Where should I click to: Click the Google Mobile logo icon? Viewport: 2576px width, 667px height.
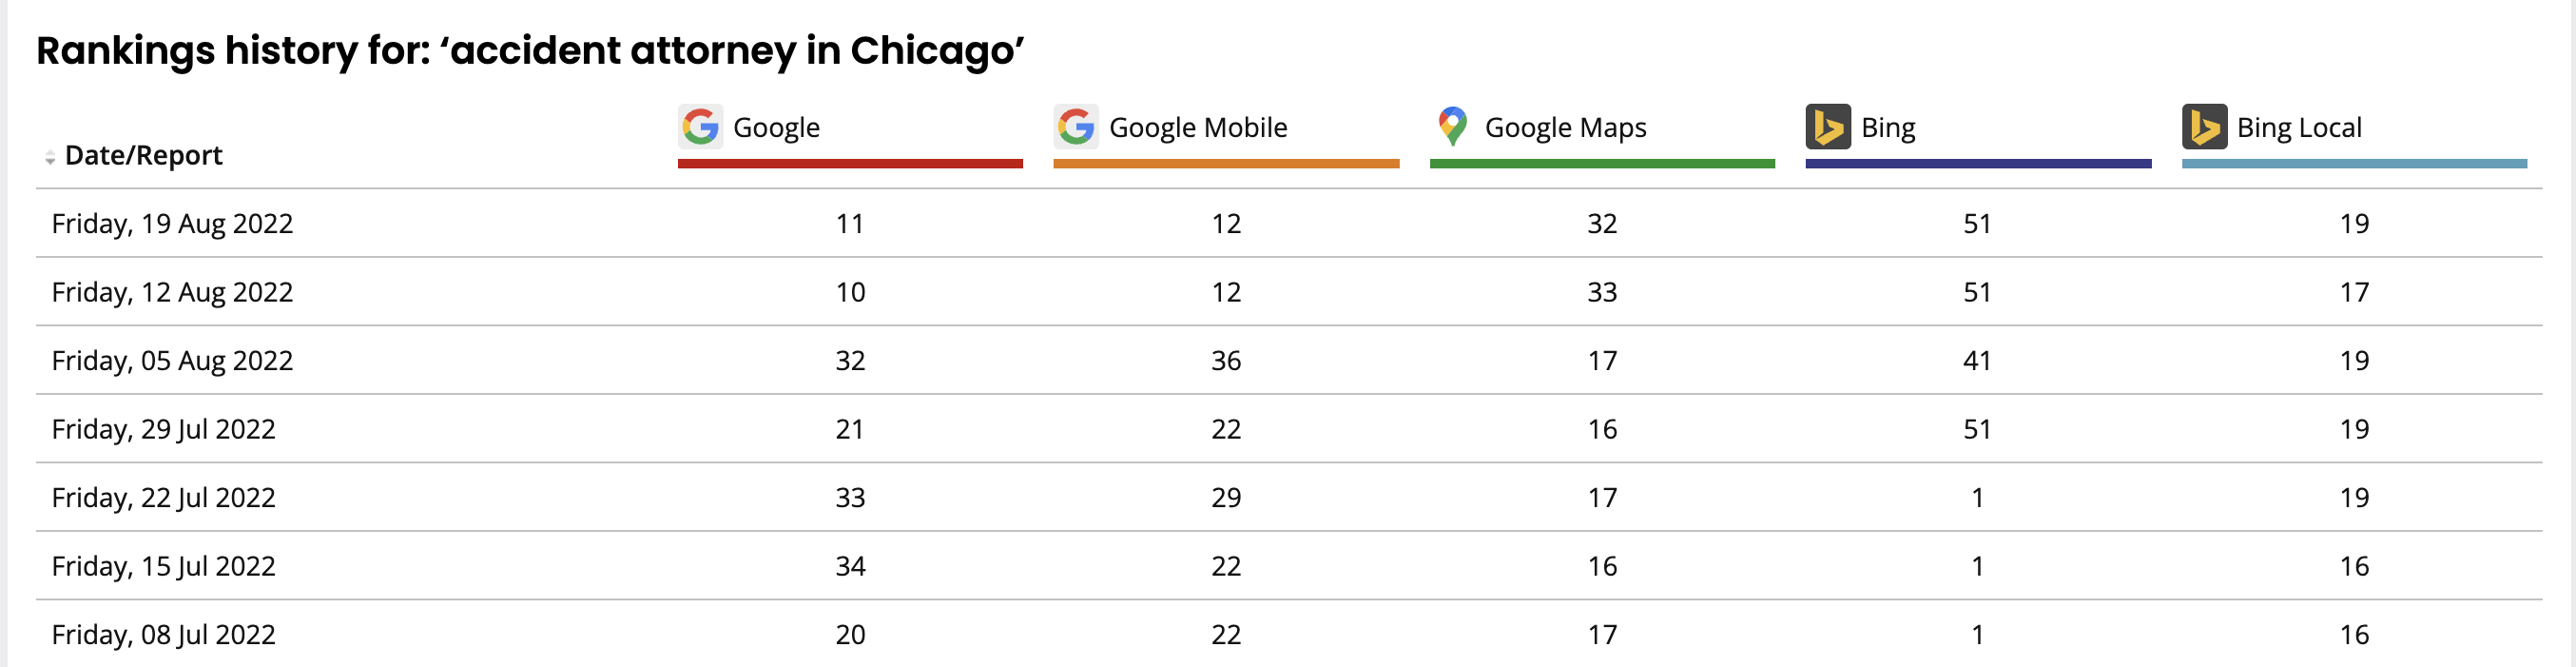tap(1076, 127)
